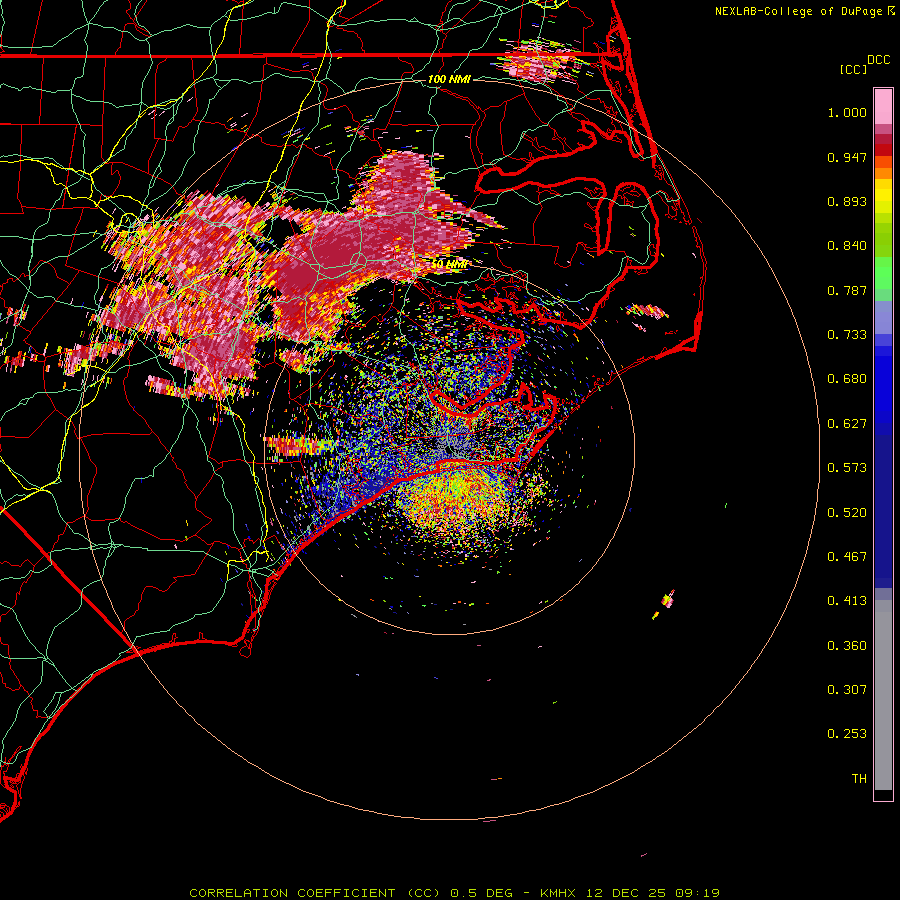Select the 0.893 legend value
The height and width of the screenshot is (900, 900).
click(847, 201)
